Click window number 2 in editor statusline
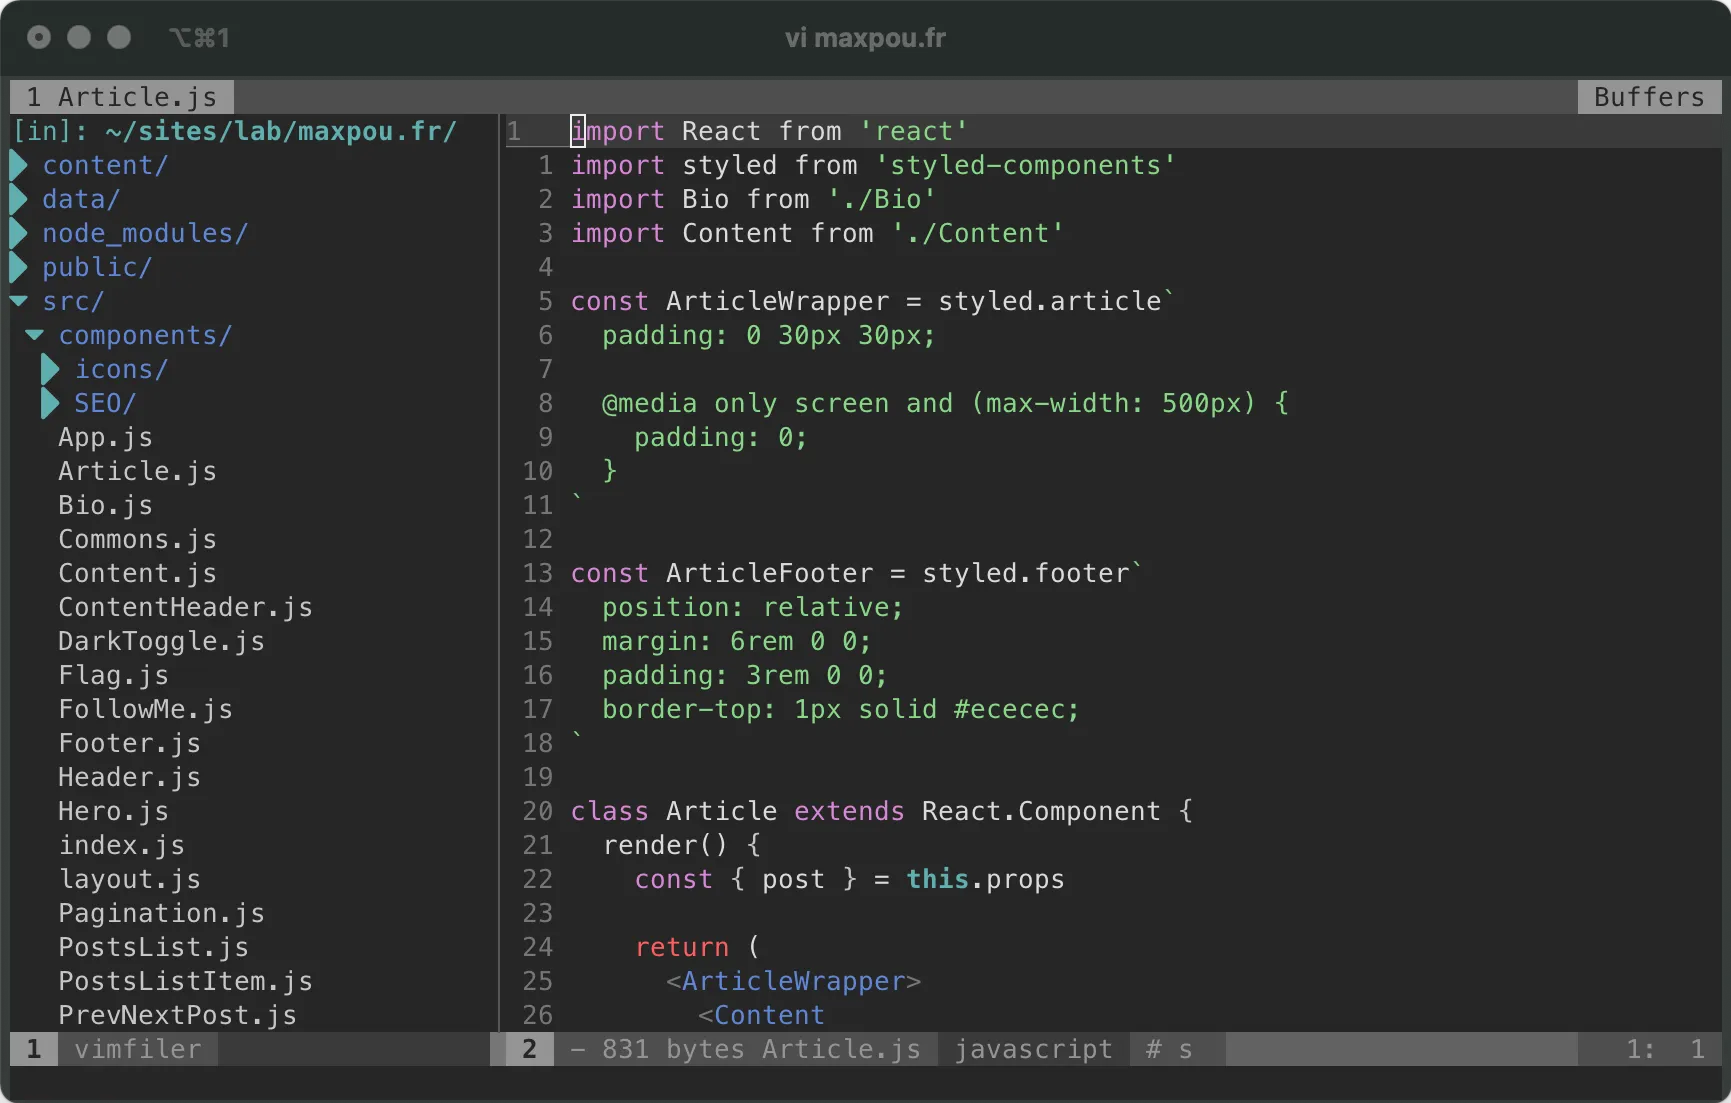Screen dimensions: 1731x1103 (529, 1049)
